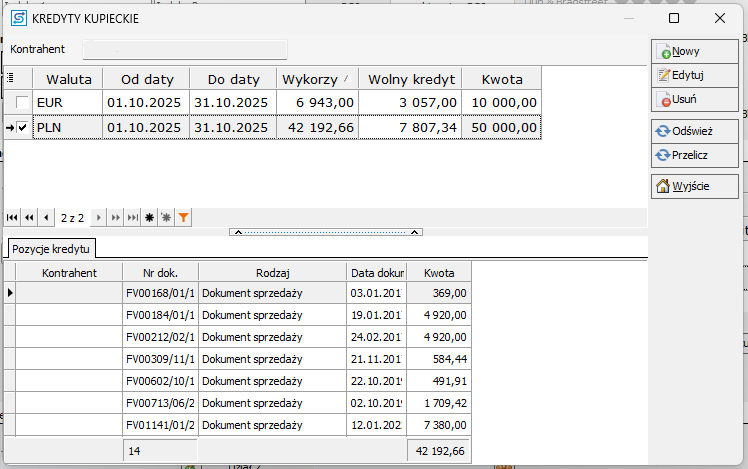Viewport: 748px width, 469px height.
Task: Uncheck the PLN row checkbox
Action: point(22,127)
